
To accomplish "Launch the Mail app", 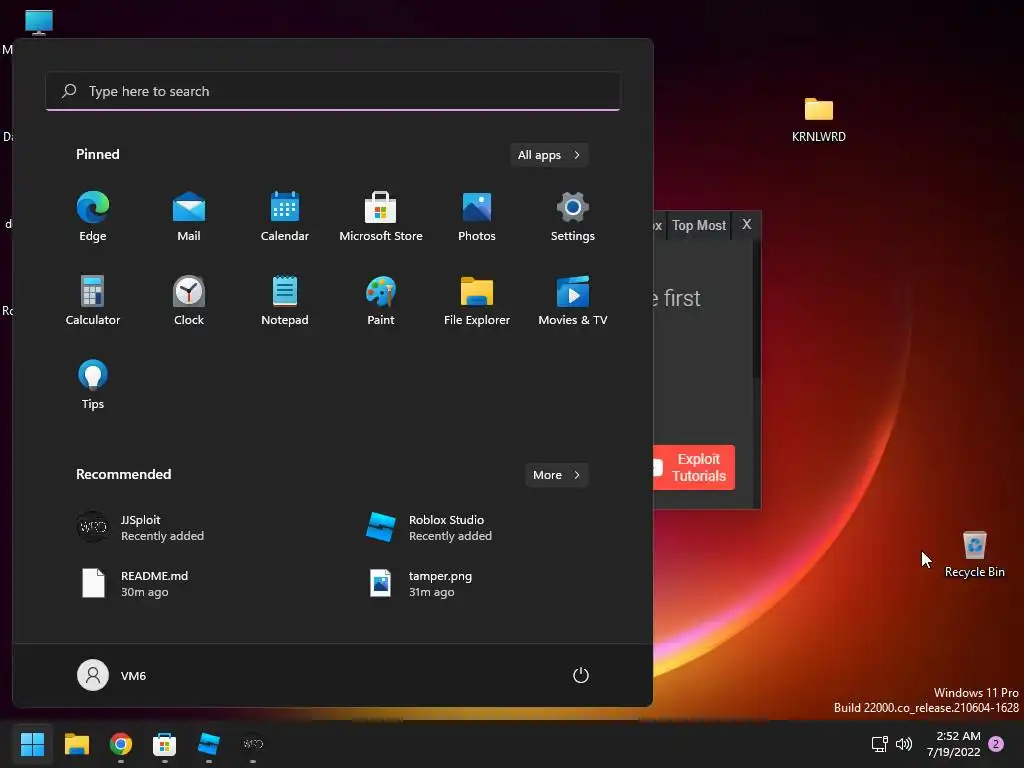I will tap(189, 217).
